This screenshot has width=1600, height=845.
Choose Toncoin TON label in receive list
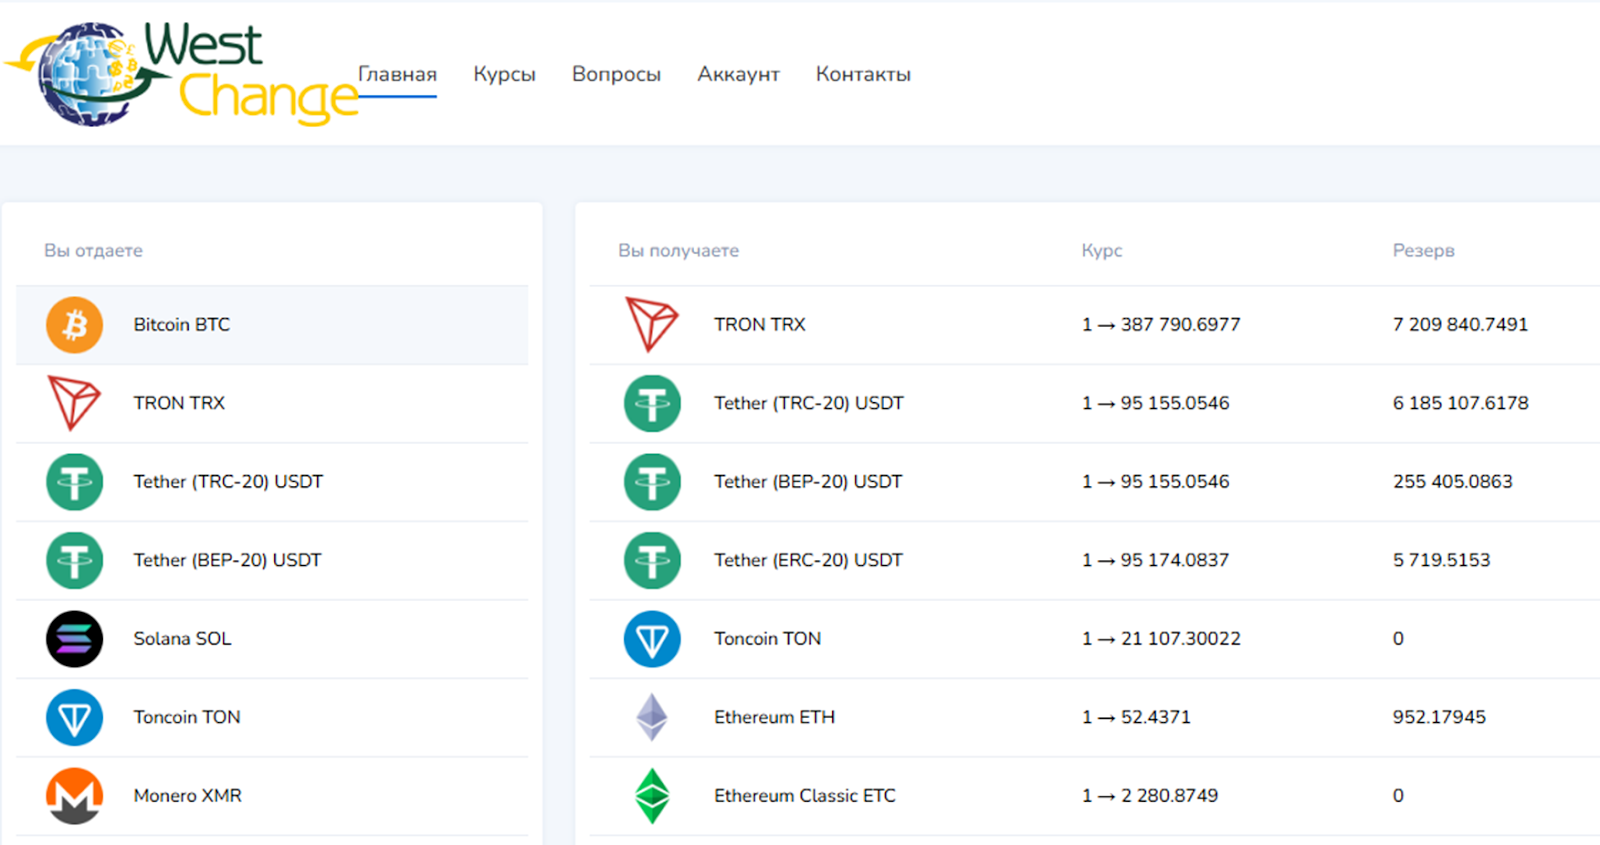767,639
